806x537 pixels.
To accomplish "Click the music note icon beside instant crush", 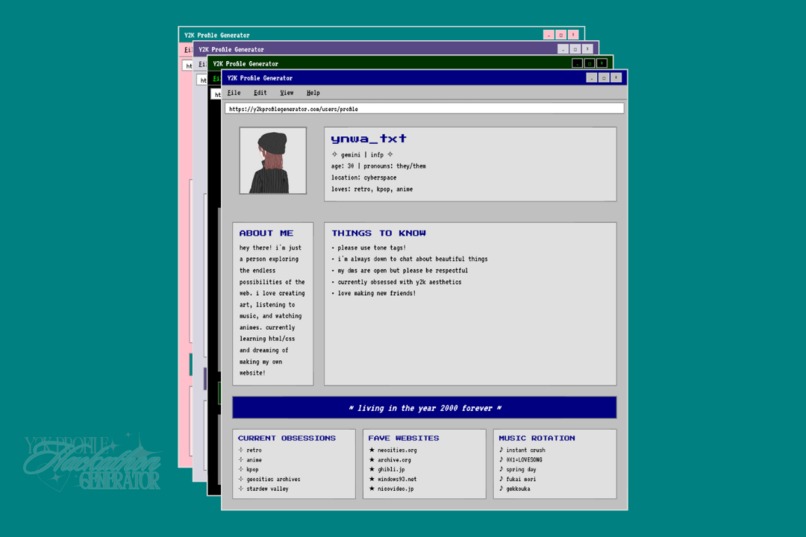I will click(501, 450).
